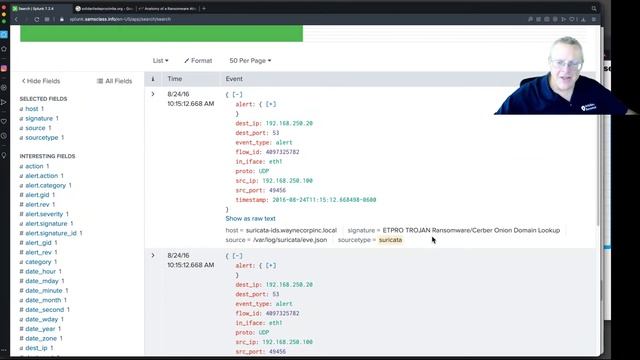The image size is (640, 360).
Task: Click first event timestamp value 2016-08-24T11:15:12
Action: 324,200
